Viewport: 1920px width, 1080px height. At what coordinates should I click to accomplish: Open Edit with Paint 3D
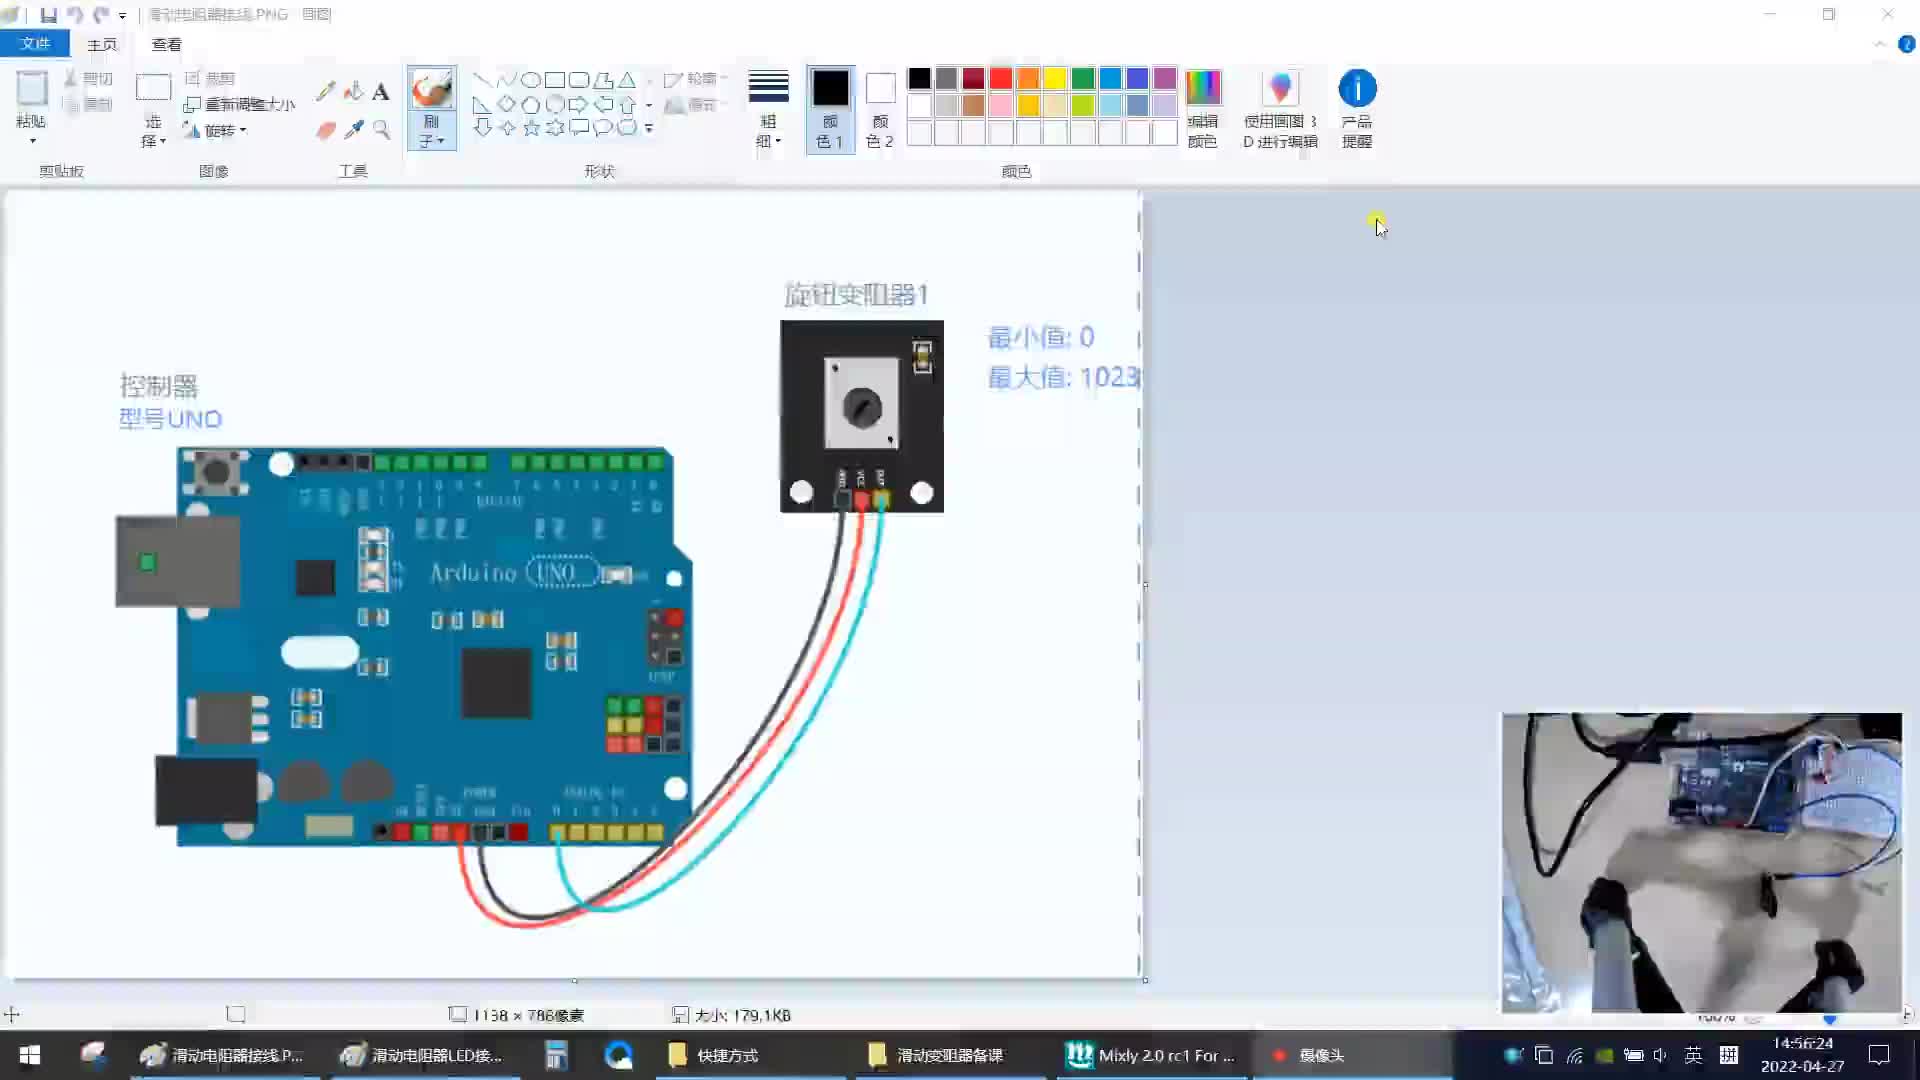click(x=1280, y=109)
